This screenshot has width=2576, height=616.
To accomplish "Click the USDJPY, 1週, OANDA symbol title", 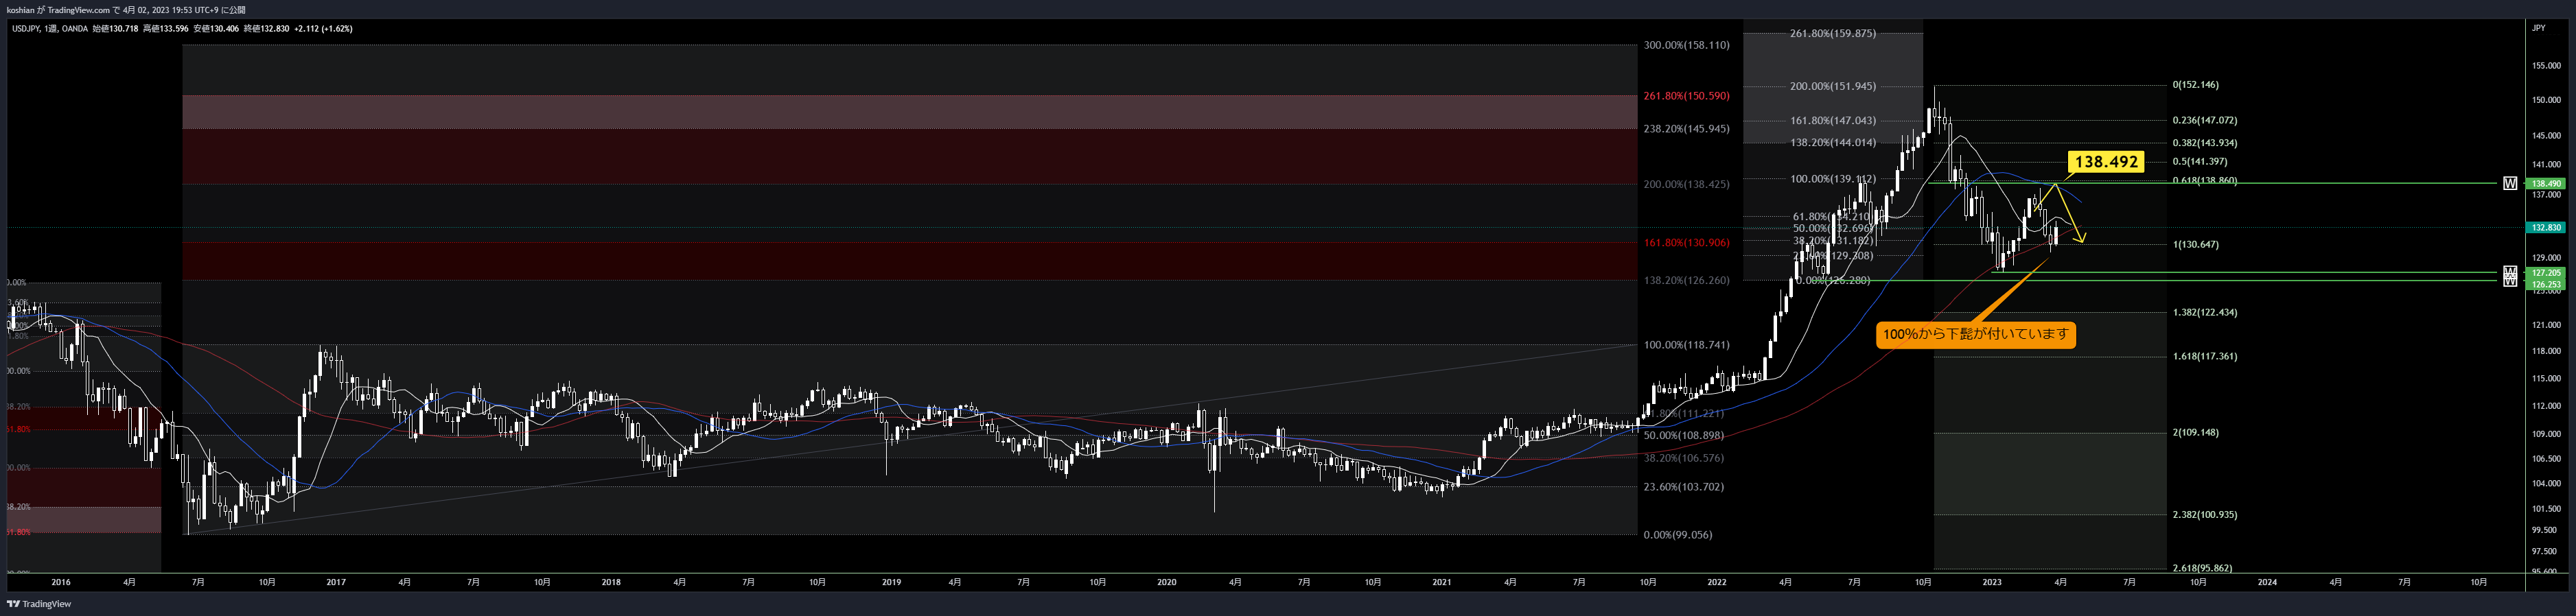I will coord(49,29).
